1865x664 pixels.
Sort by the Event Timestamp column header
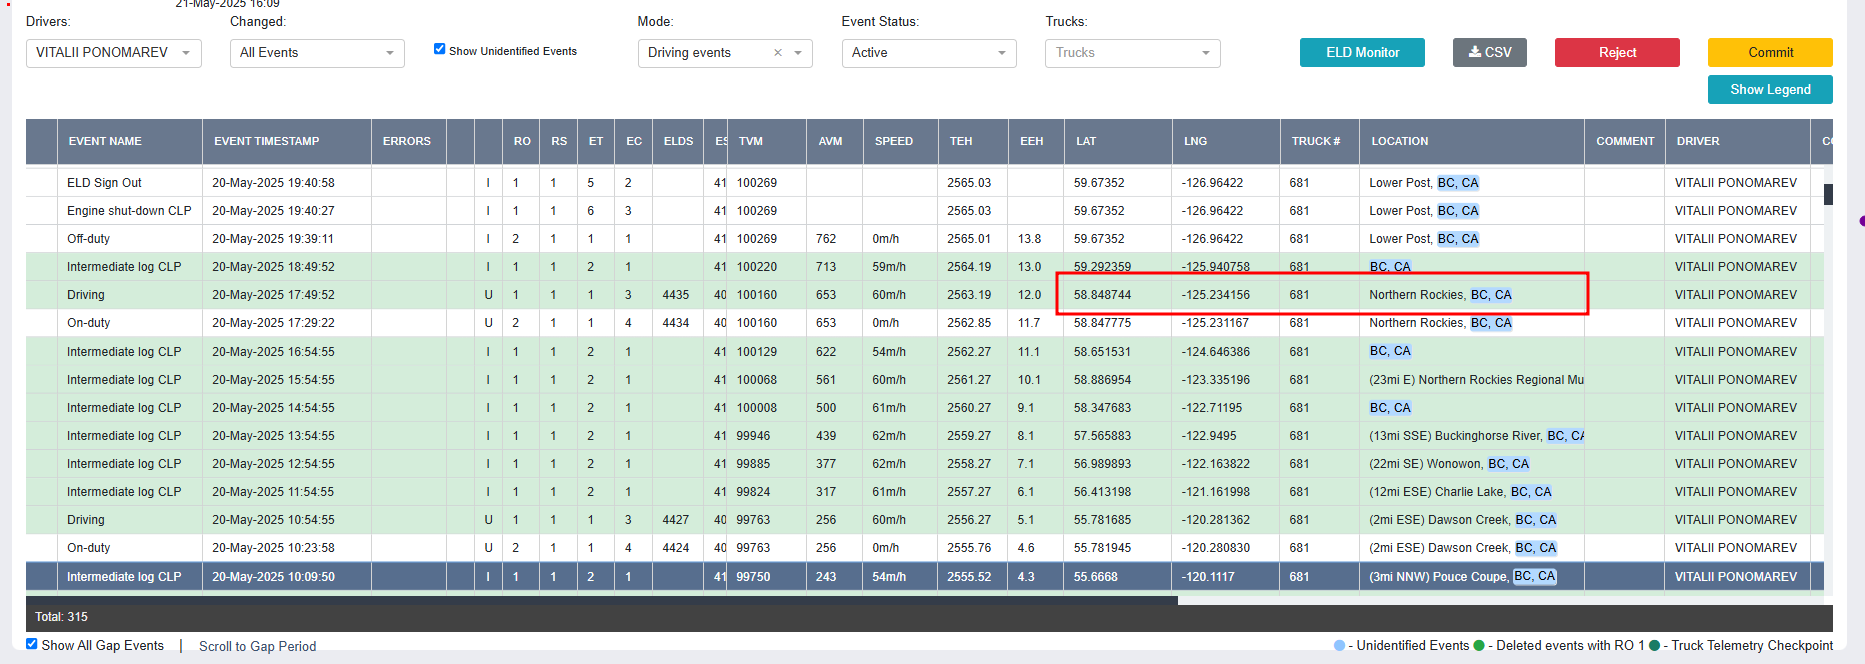pos(267,141)
